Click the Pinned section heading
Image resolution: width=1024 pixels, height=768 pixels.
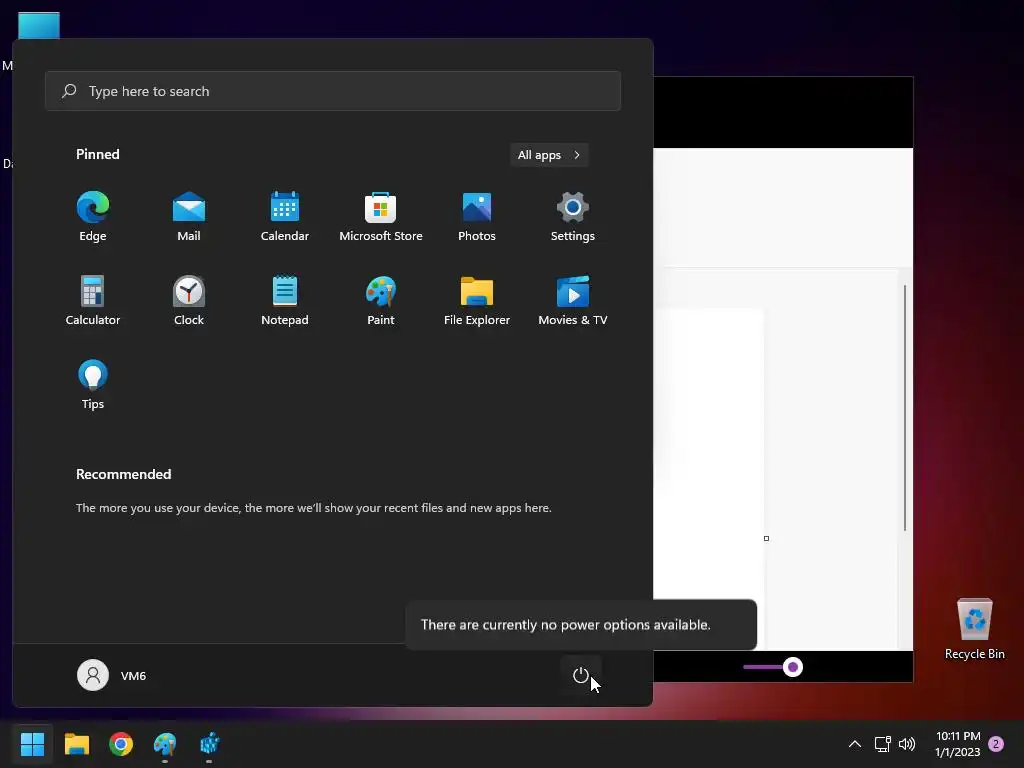point(98,154)
